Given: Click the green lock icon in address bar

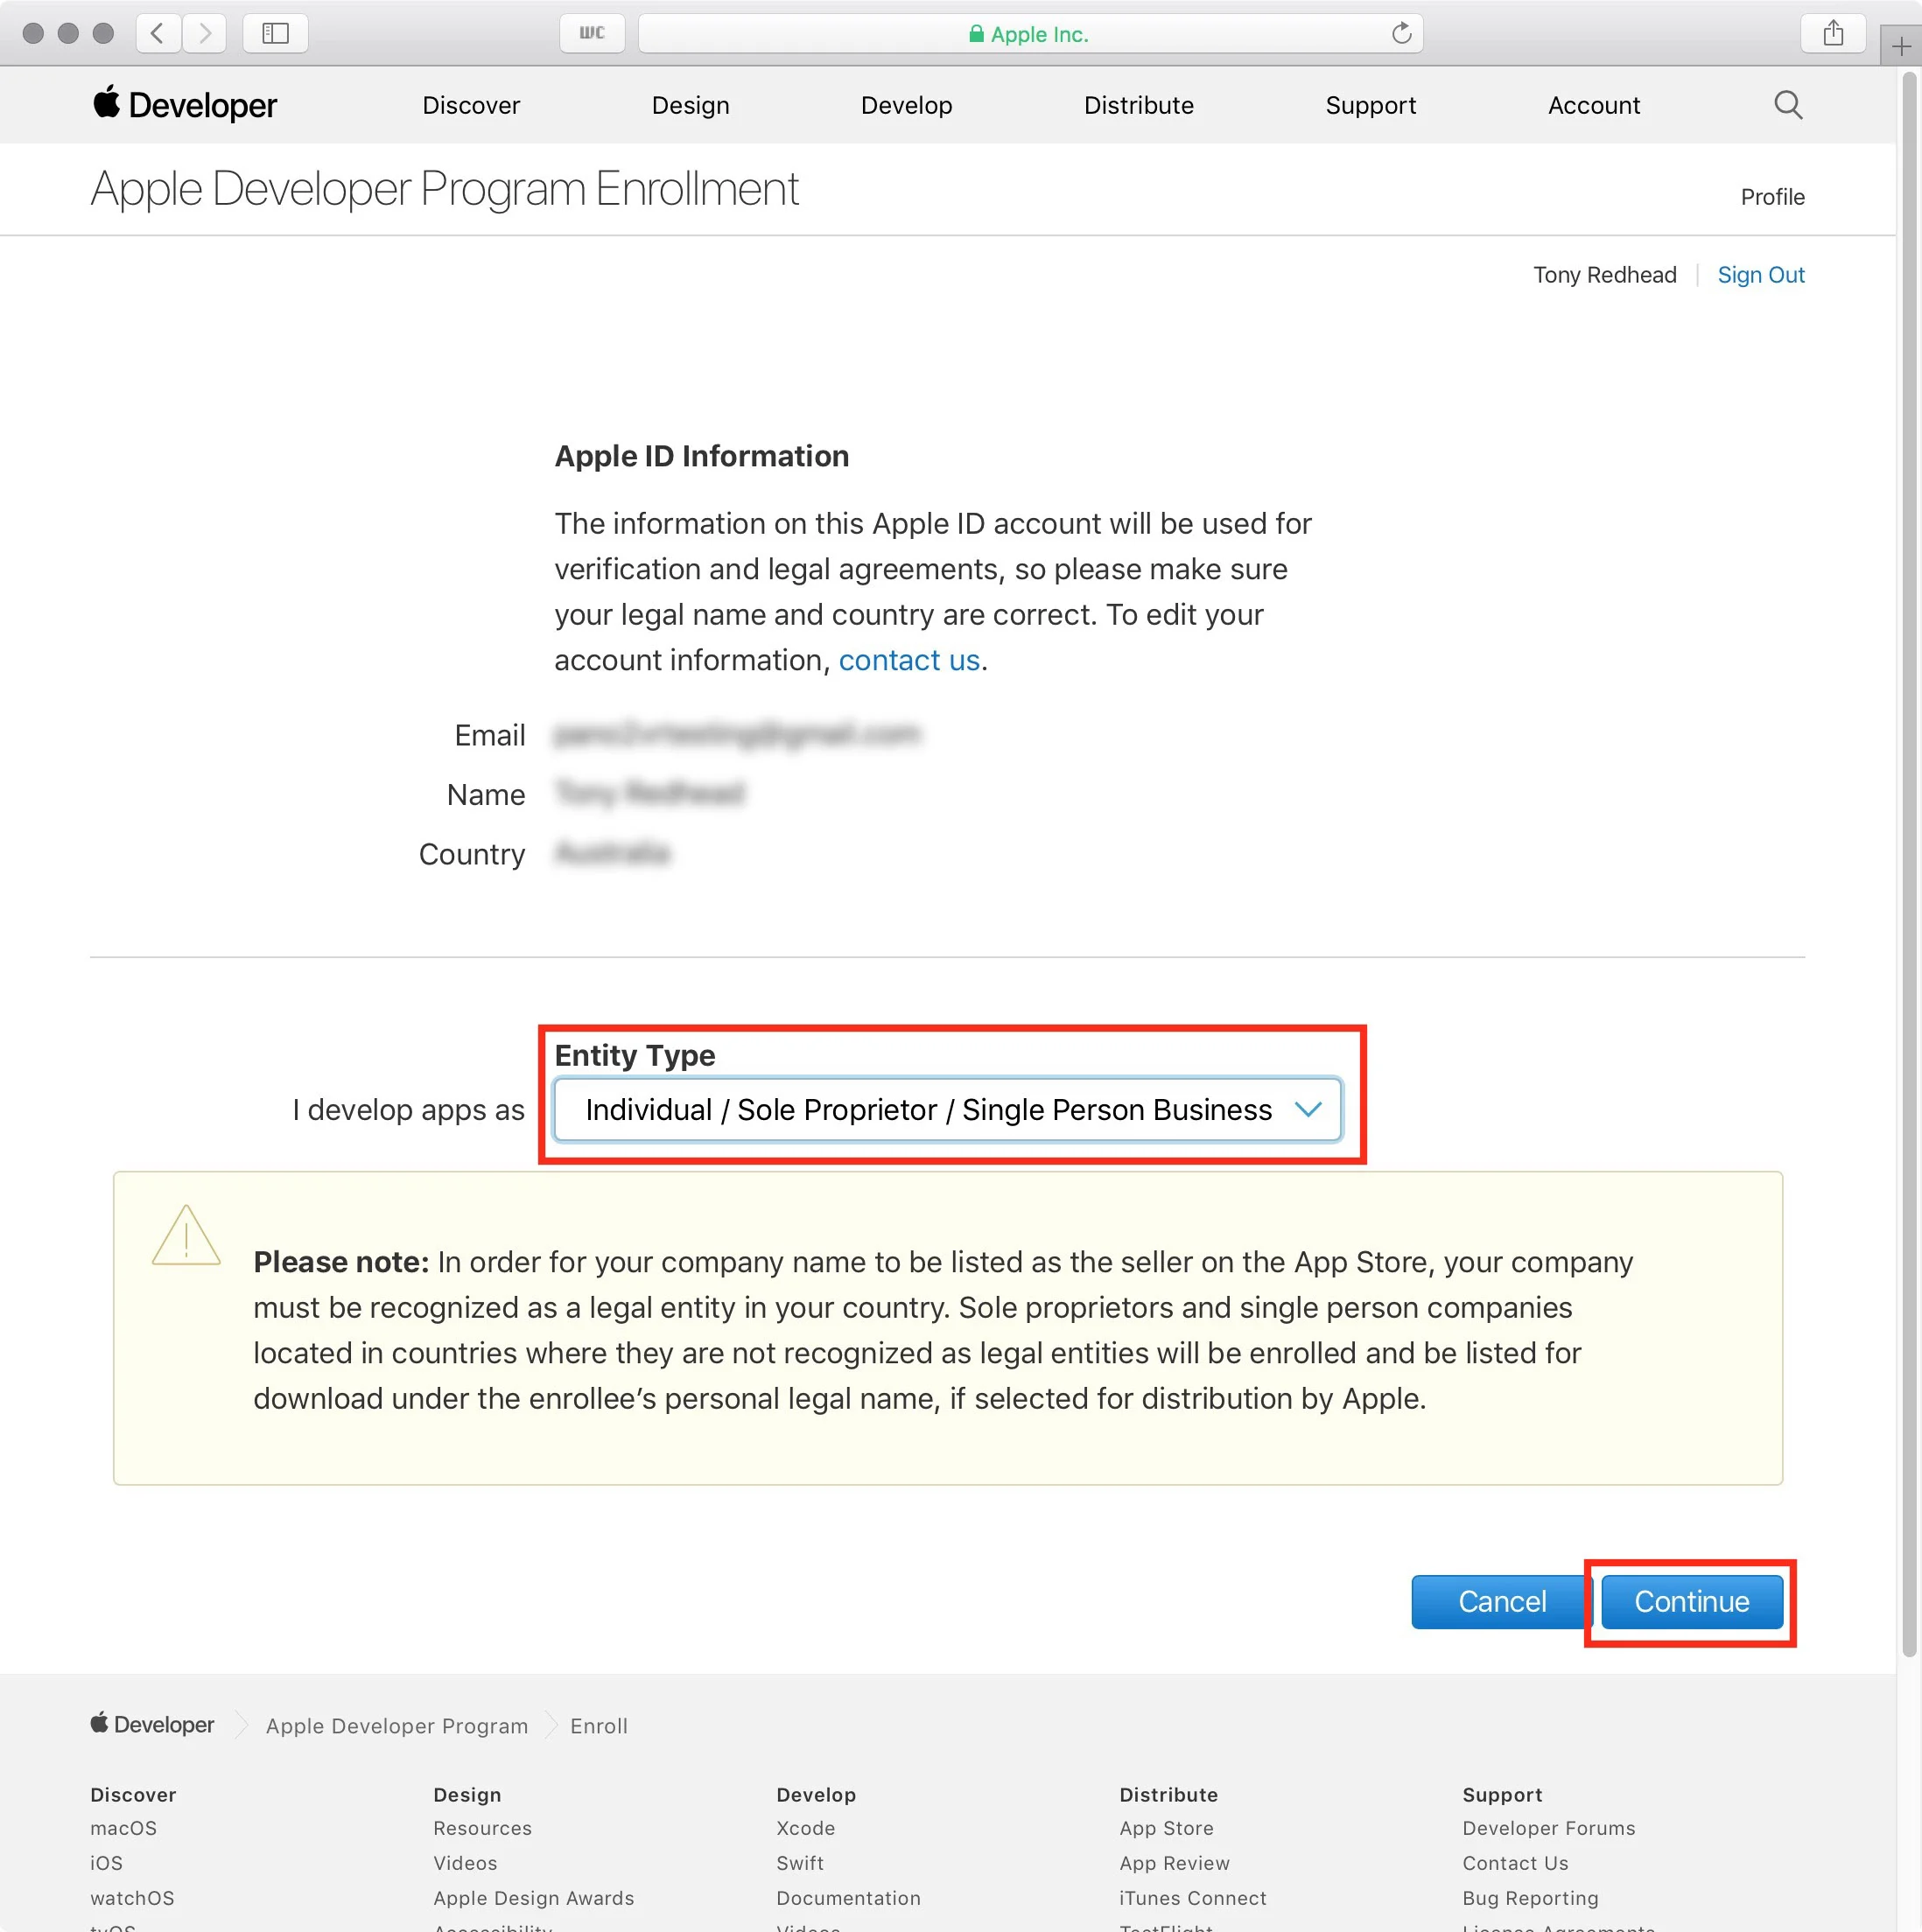Looking at the screenshot, I should [x=976, y=34].
